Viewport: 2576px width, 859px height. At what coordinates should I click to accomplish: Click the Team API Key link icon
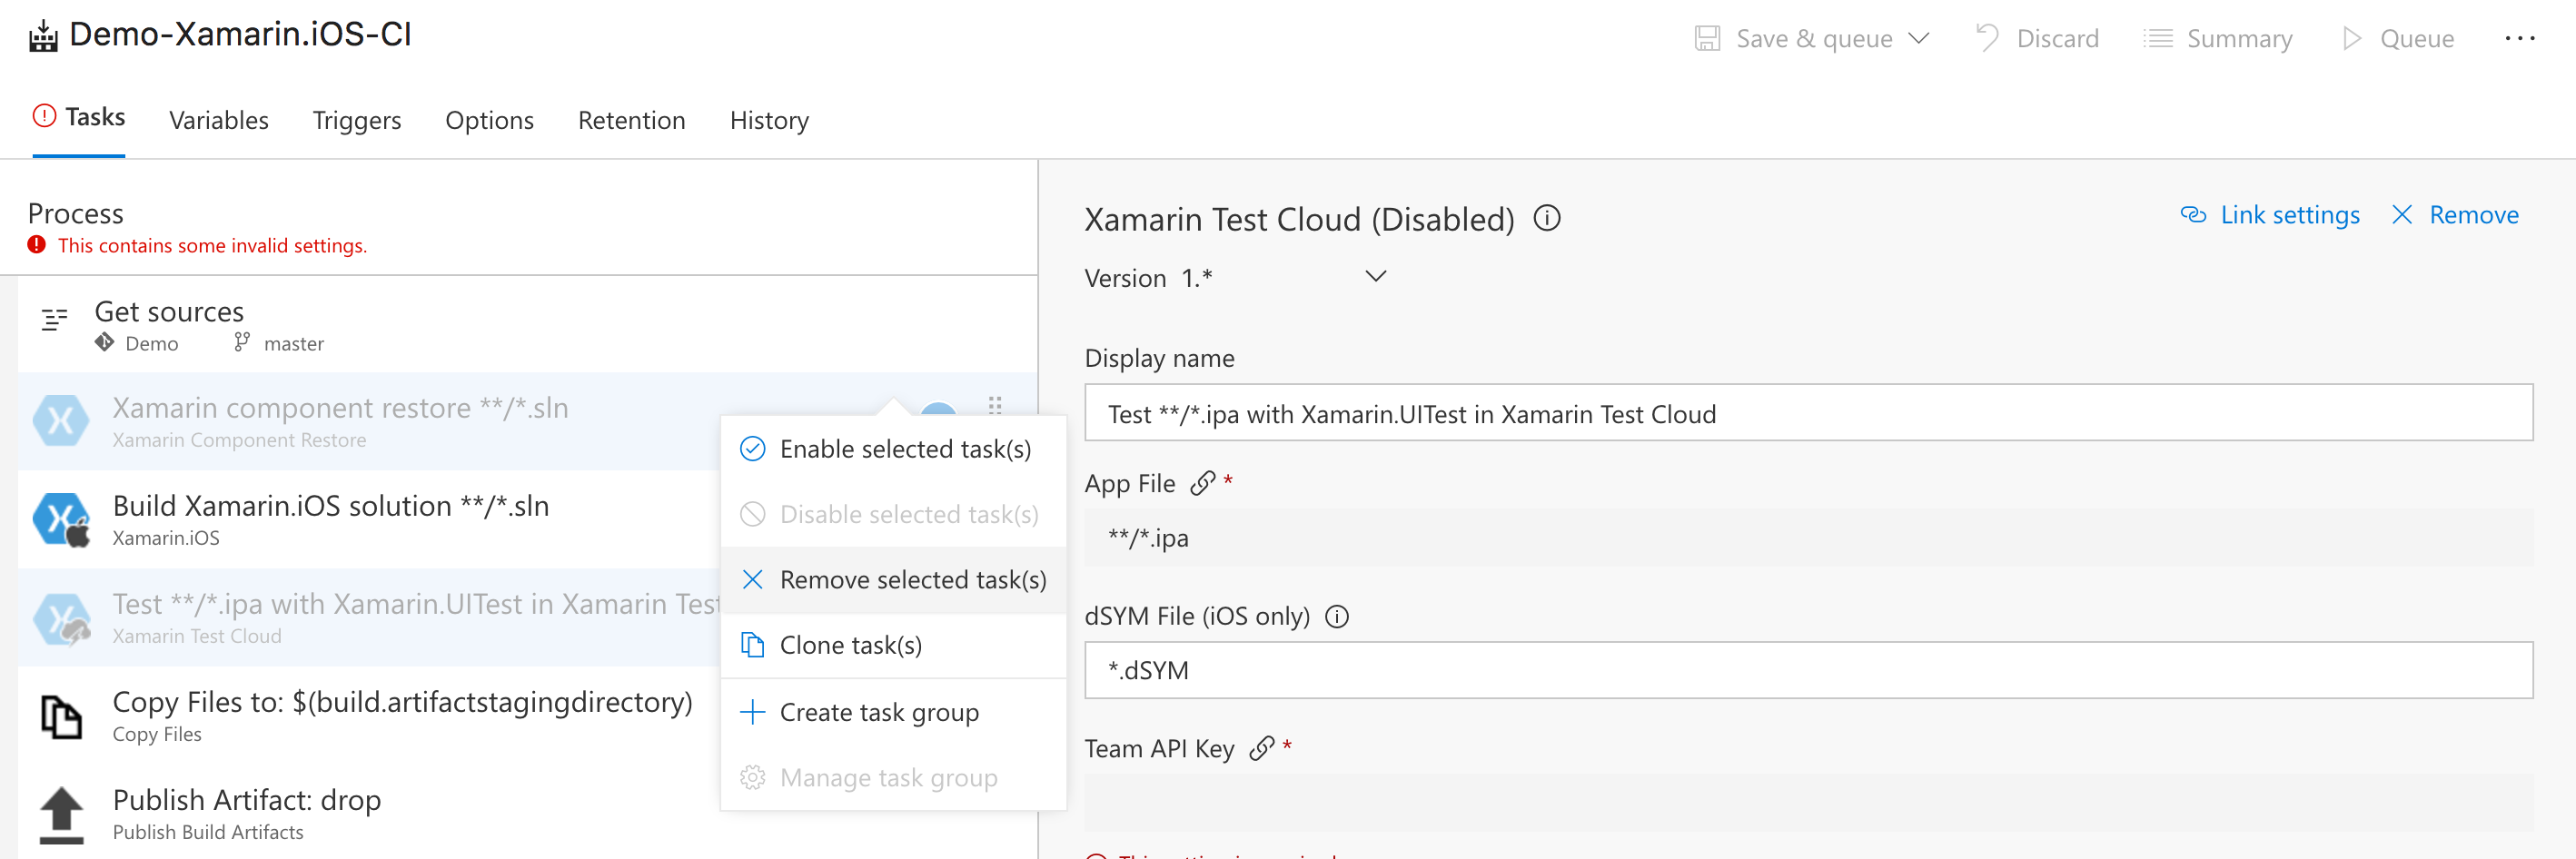(1261, 748)
